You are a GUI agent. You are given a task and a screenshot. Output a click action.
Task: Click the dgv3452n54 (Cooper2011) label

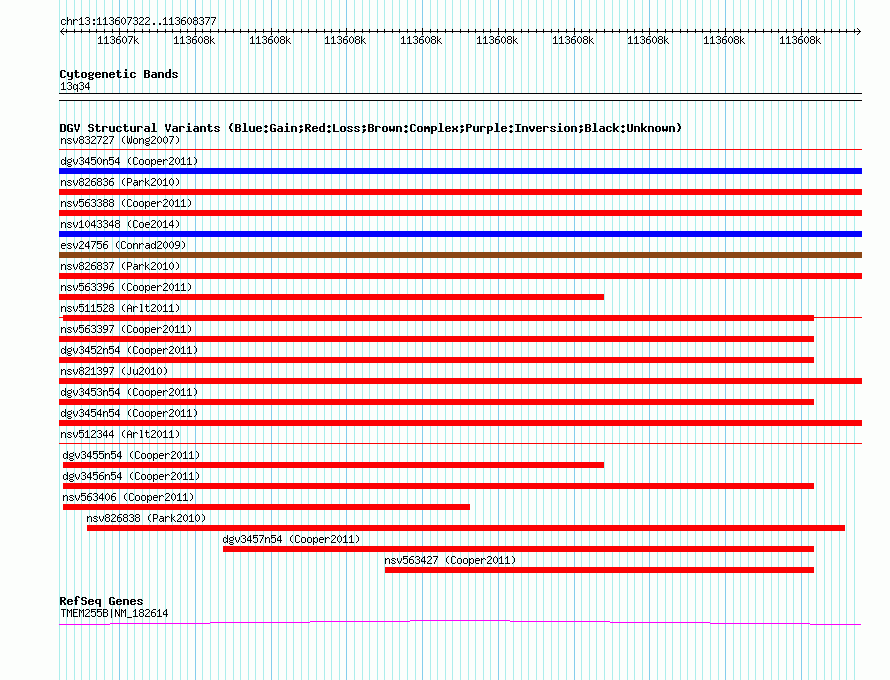[x=129, y=350]
